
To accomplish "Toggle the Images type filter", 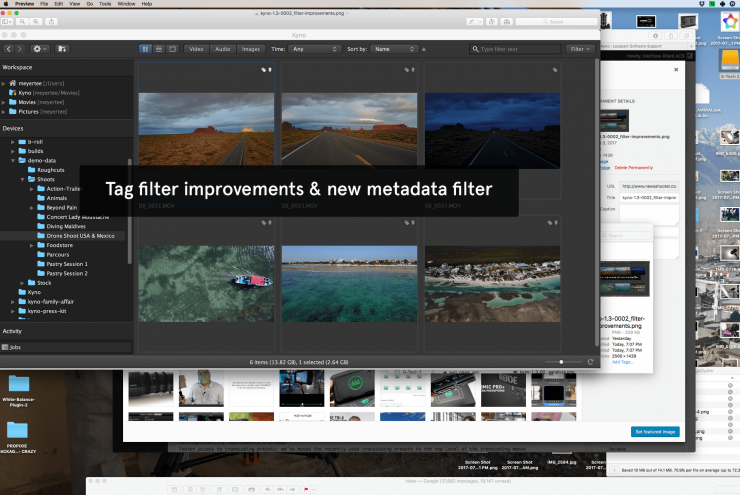I will [x=251, y=48].
